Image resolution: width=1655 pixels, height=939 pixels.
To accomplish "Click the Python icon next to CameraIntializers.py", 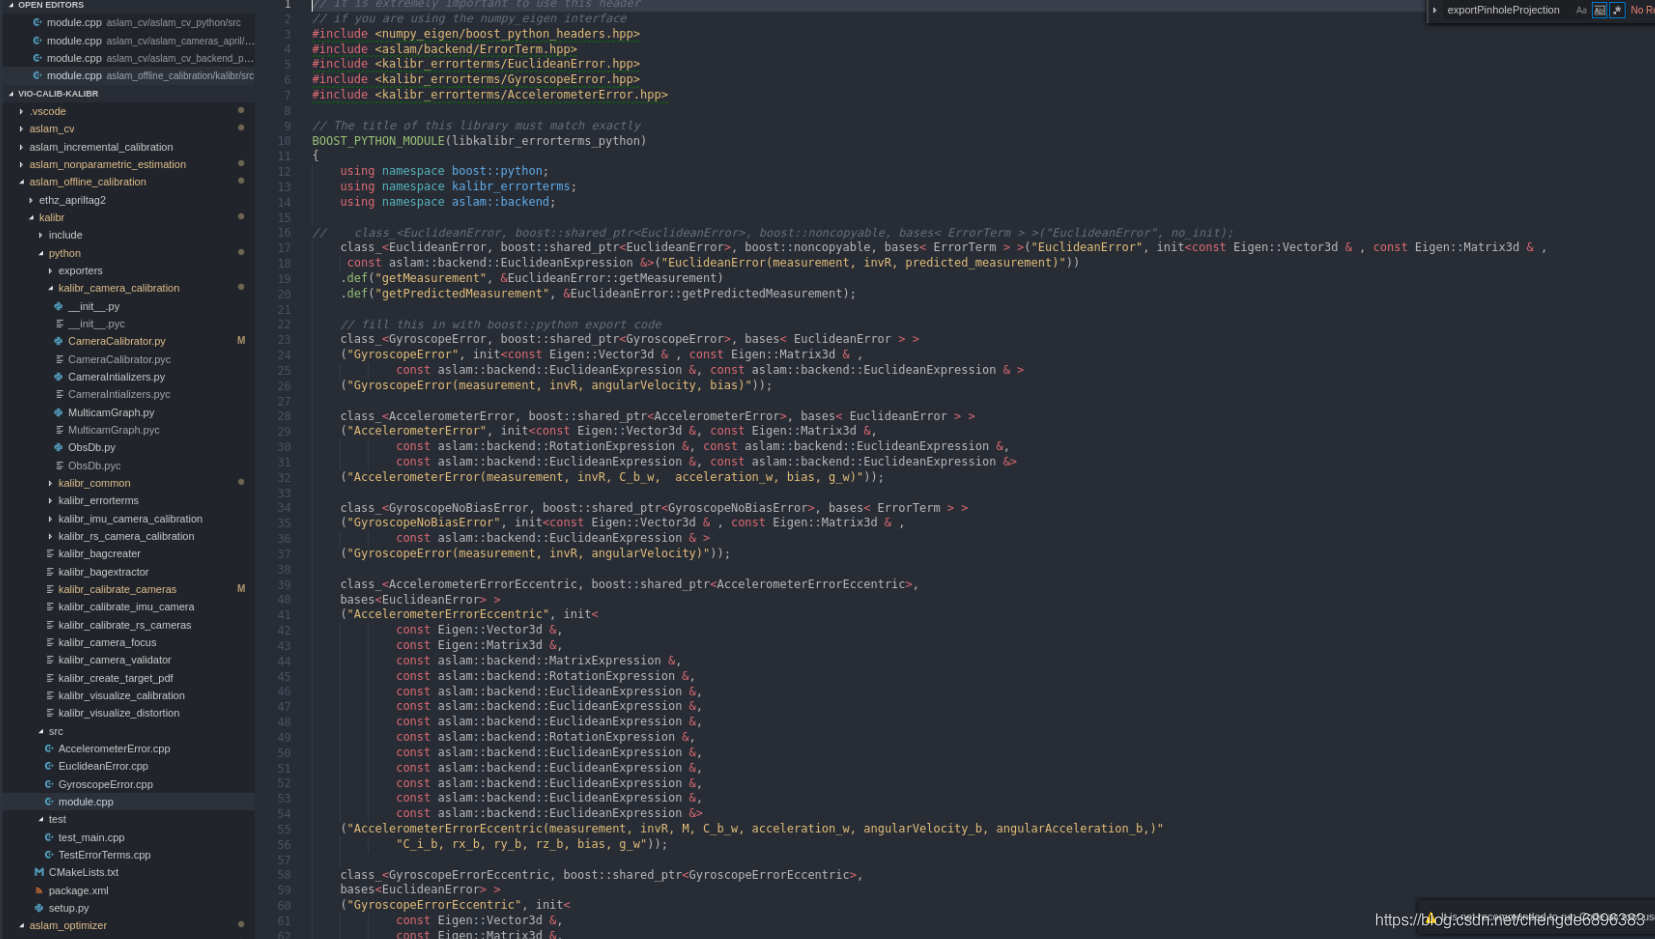I will [x=59, y=377].
